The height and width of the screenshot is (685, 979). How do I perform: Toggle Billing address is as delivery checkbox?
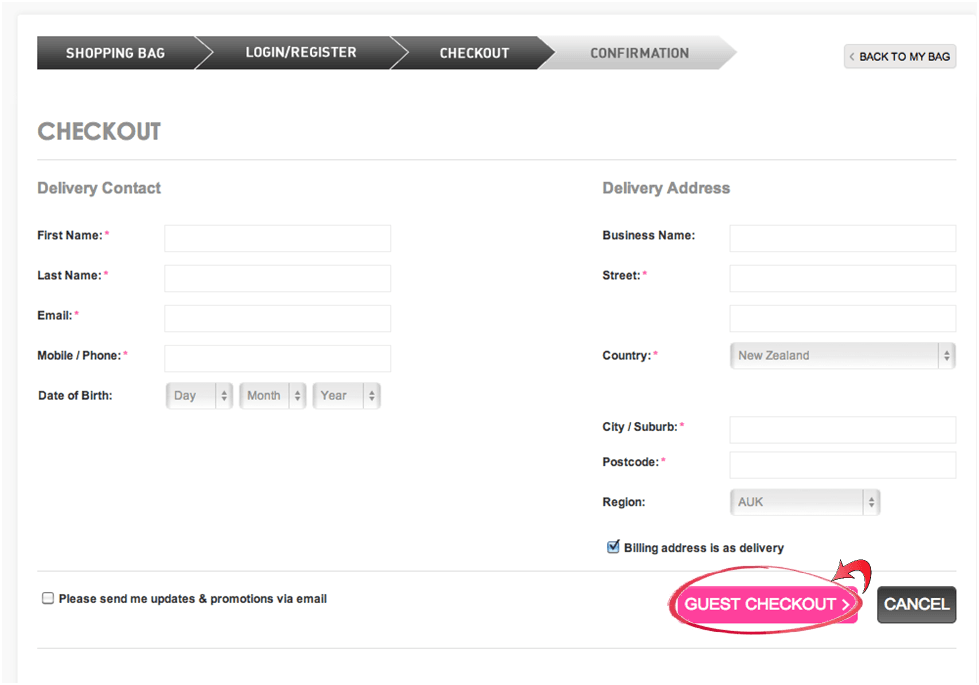click(x=613, y=547)
